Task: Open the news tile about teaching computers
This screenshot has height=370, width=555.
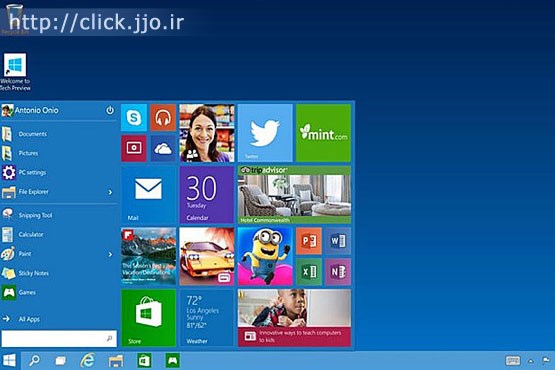Action: coord(294,318)
